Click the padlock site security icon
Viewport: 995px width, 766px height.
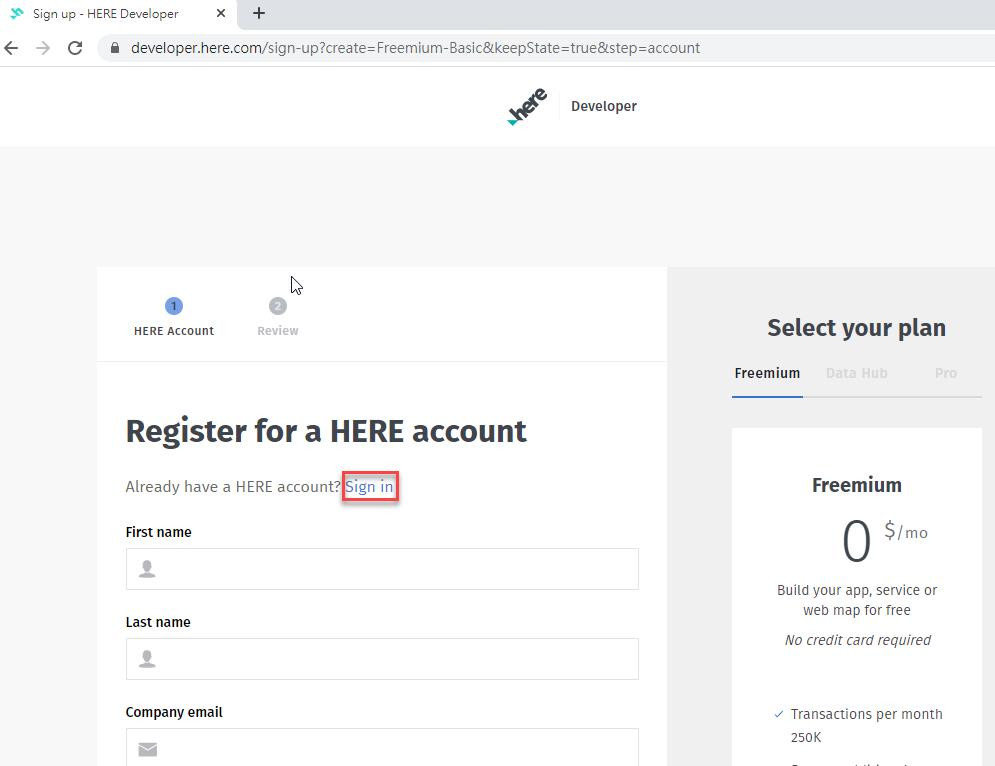click(x=115, y=48)
